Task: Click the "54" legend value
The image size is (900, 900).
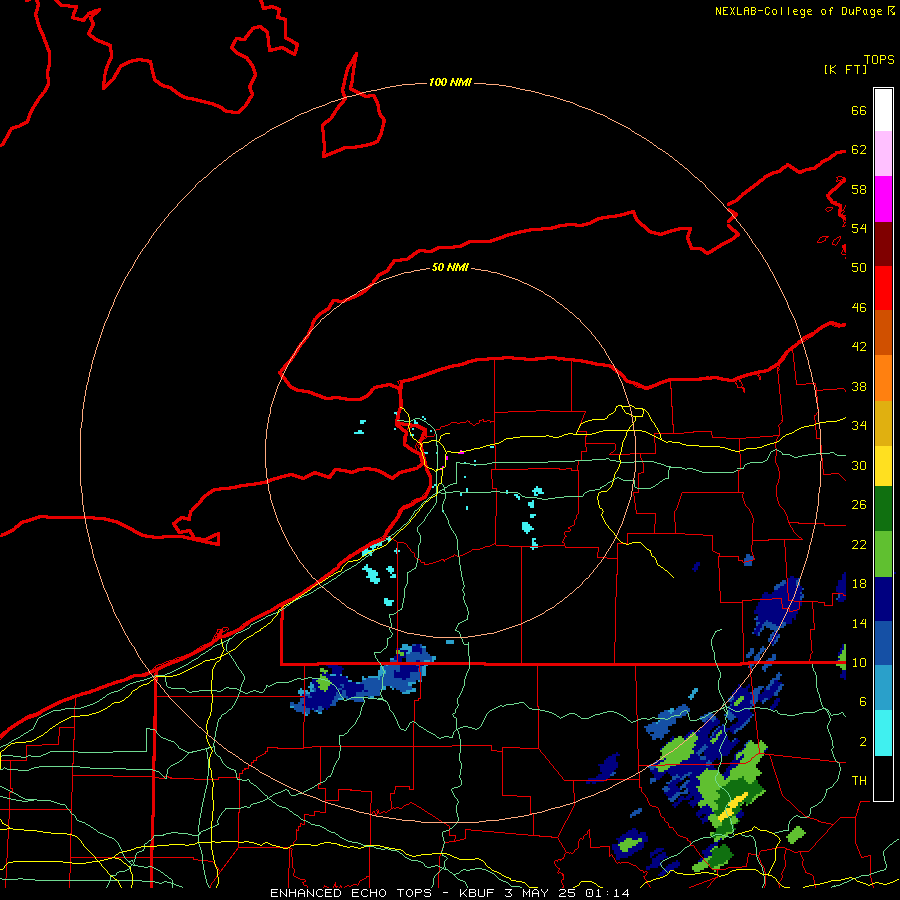Action: click(859, 228)
